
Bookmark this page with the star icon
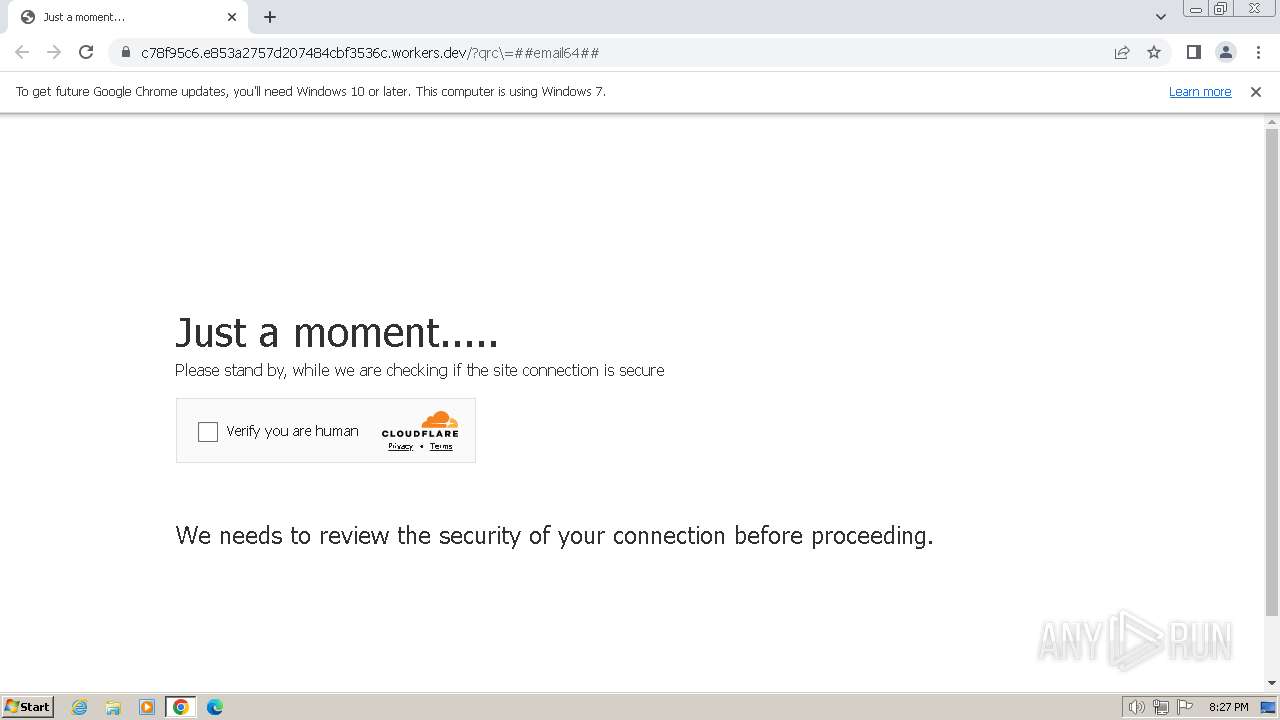(x=1154, y=52)
